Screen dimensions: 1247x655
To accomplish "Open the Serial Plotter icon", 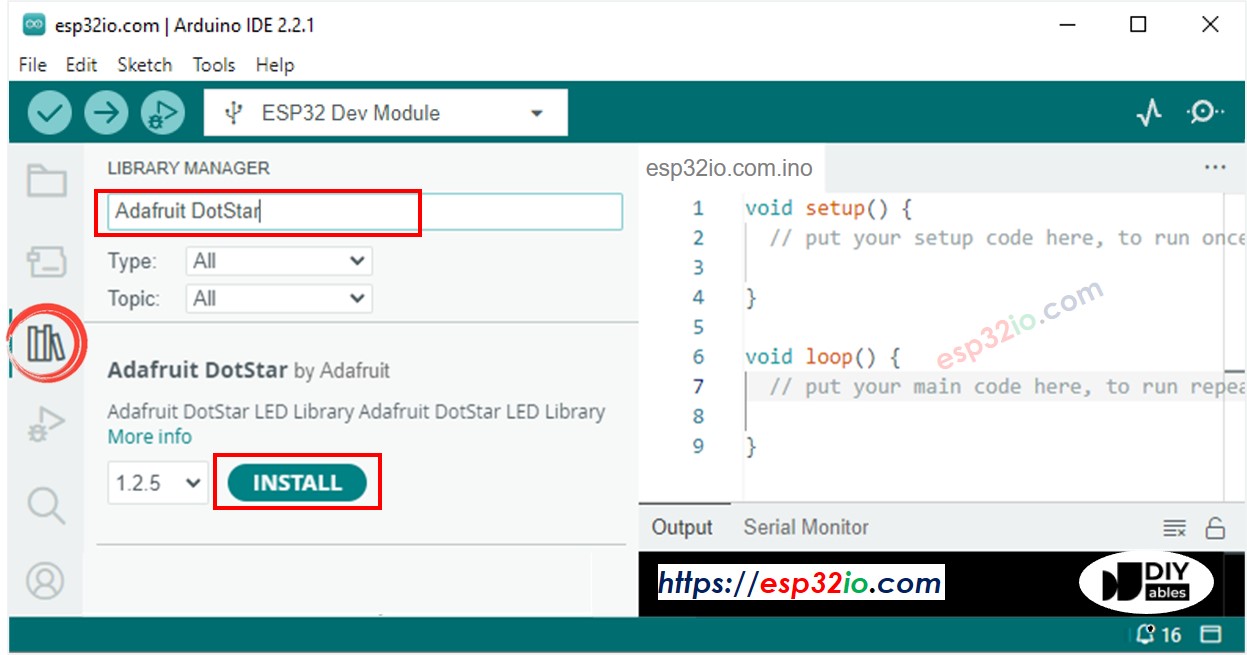I will [1150, 112].
